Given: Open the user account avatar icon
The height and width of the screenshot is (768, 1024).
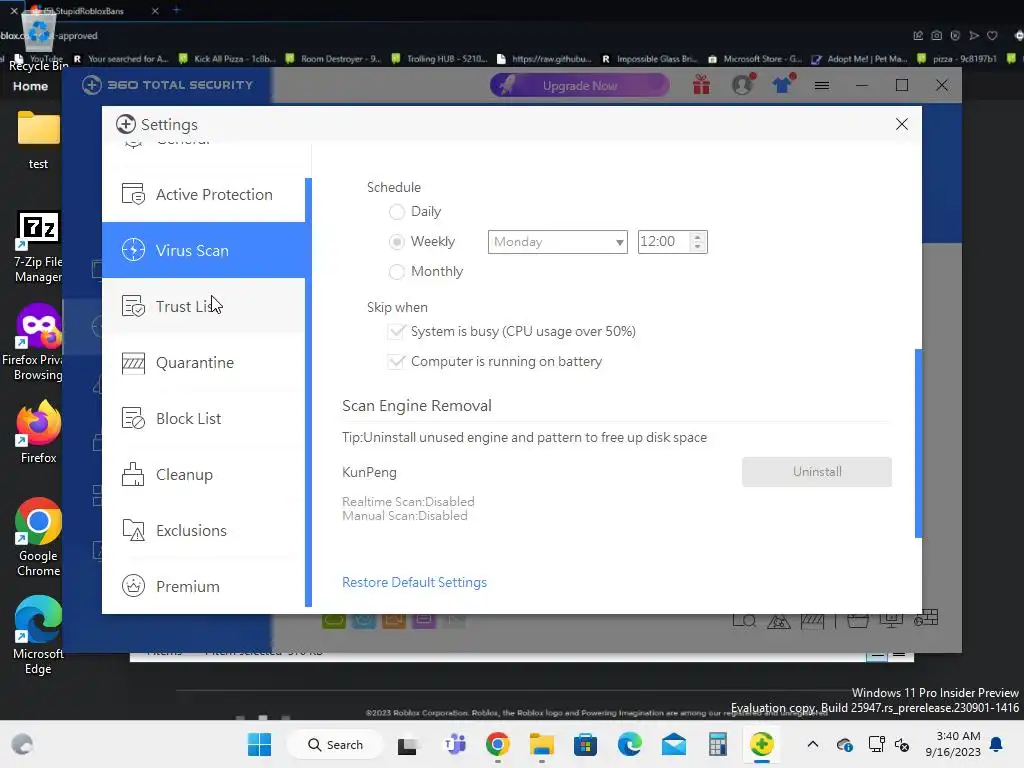Looking at the screenshot, I should pos(743,85).
